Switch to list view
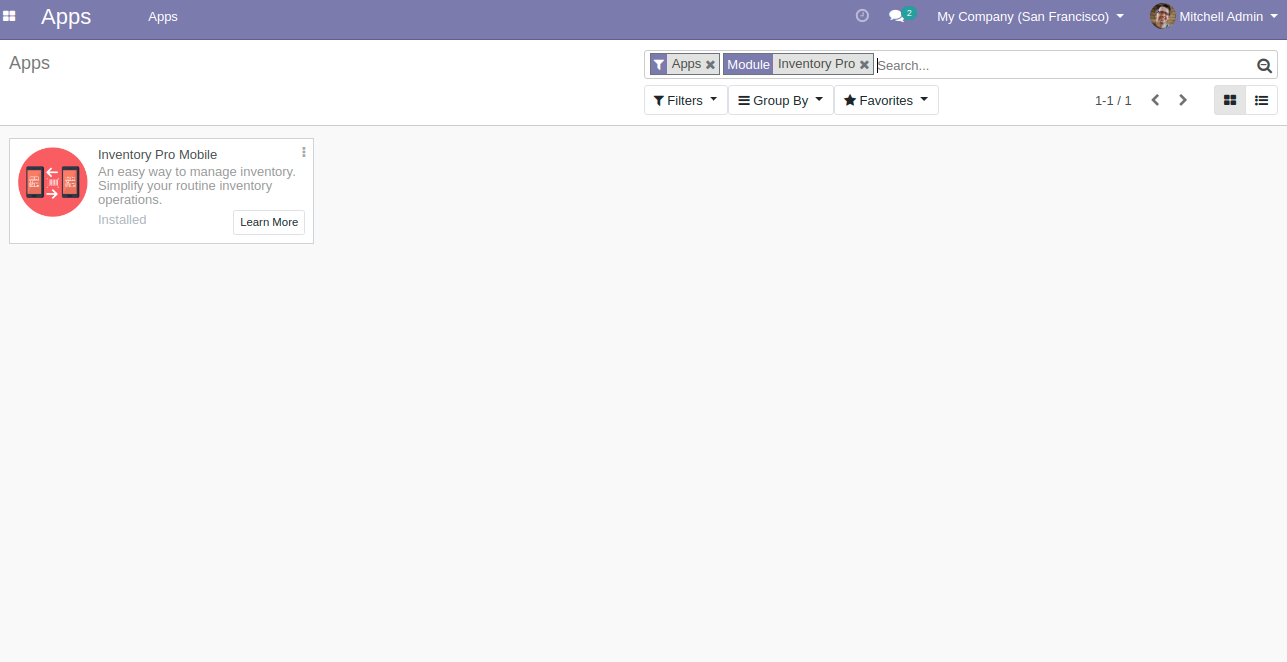1287x662 pixels. (x=1261, y=100)
